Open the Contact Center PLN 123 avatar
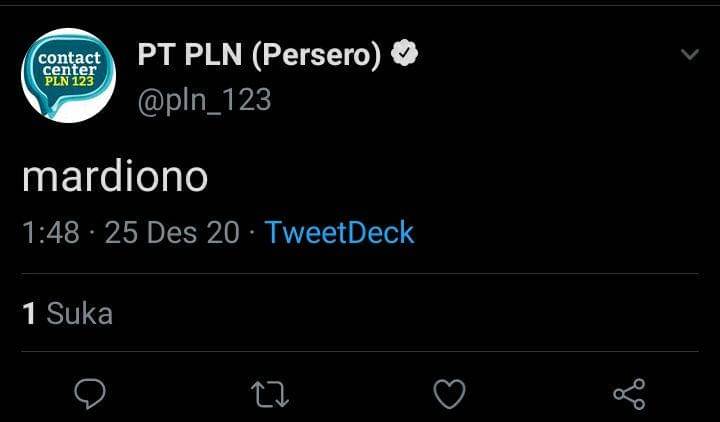 68,76
